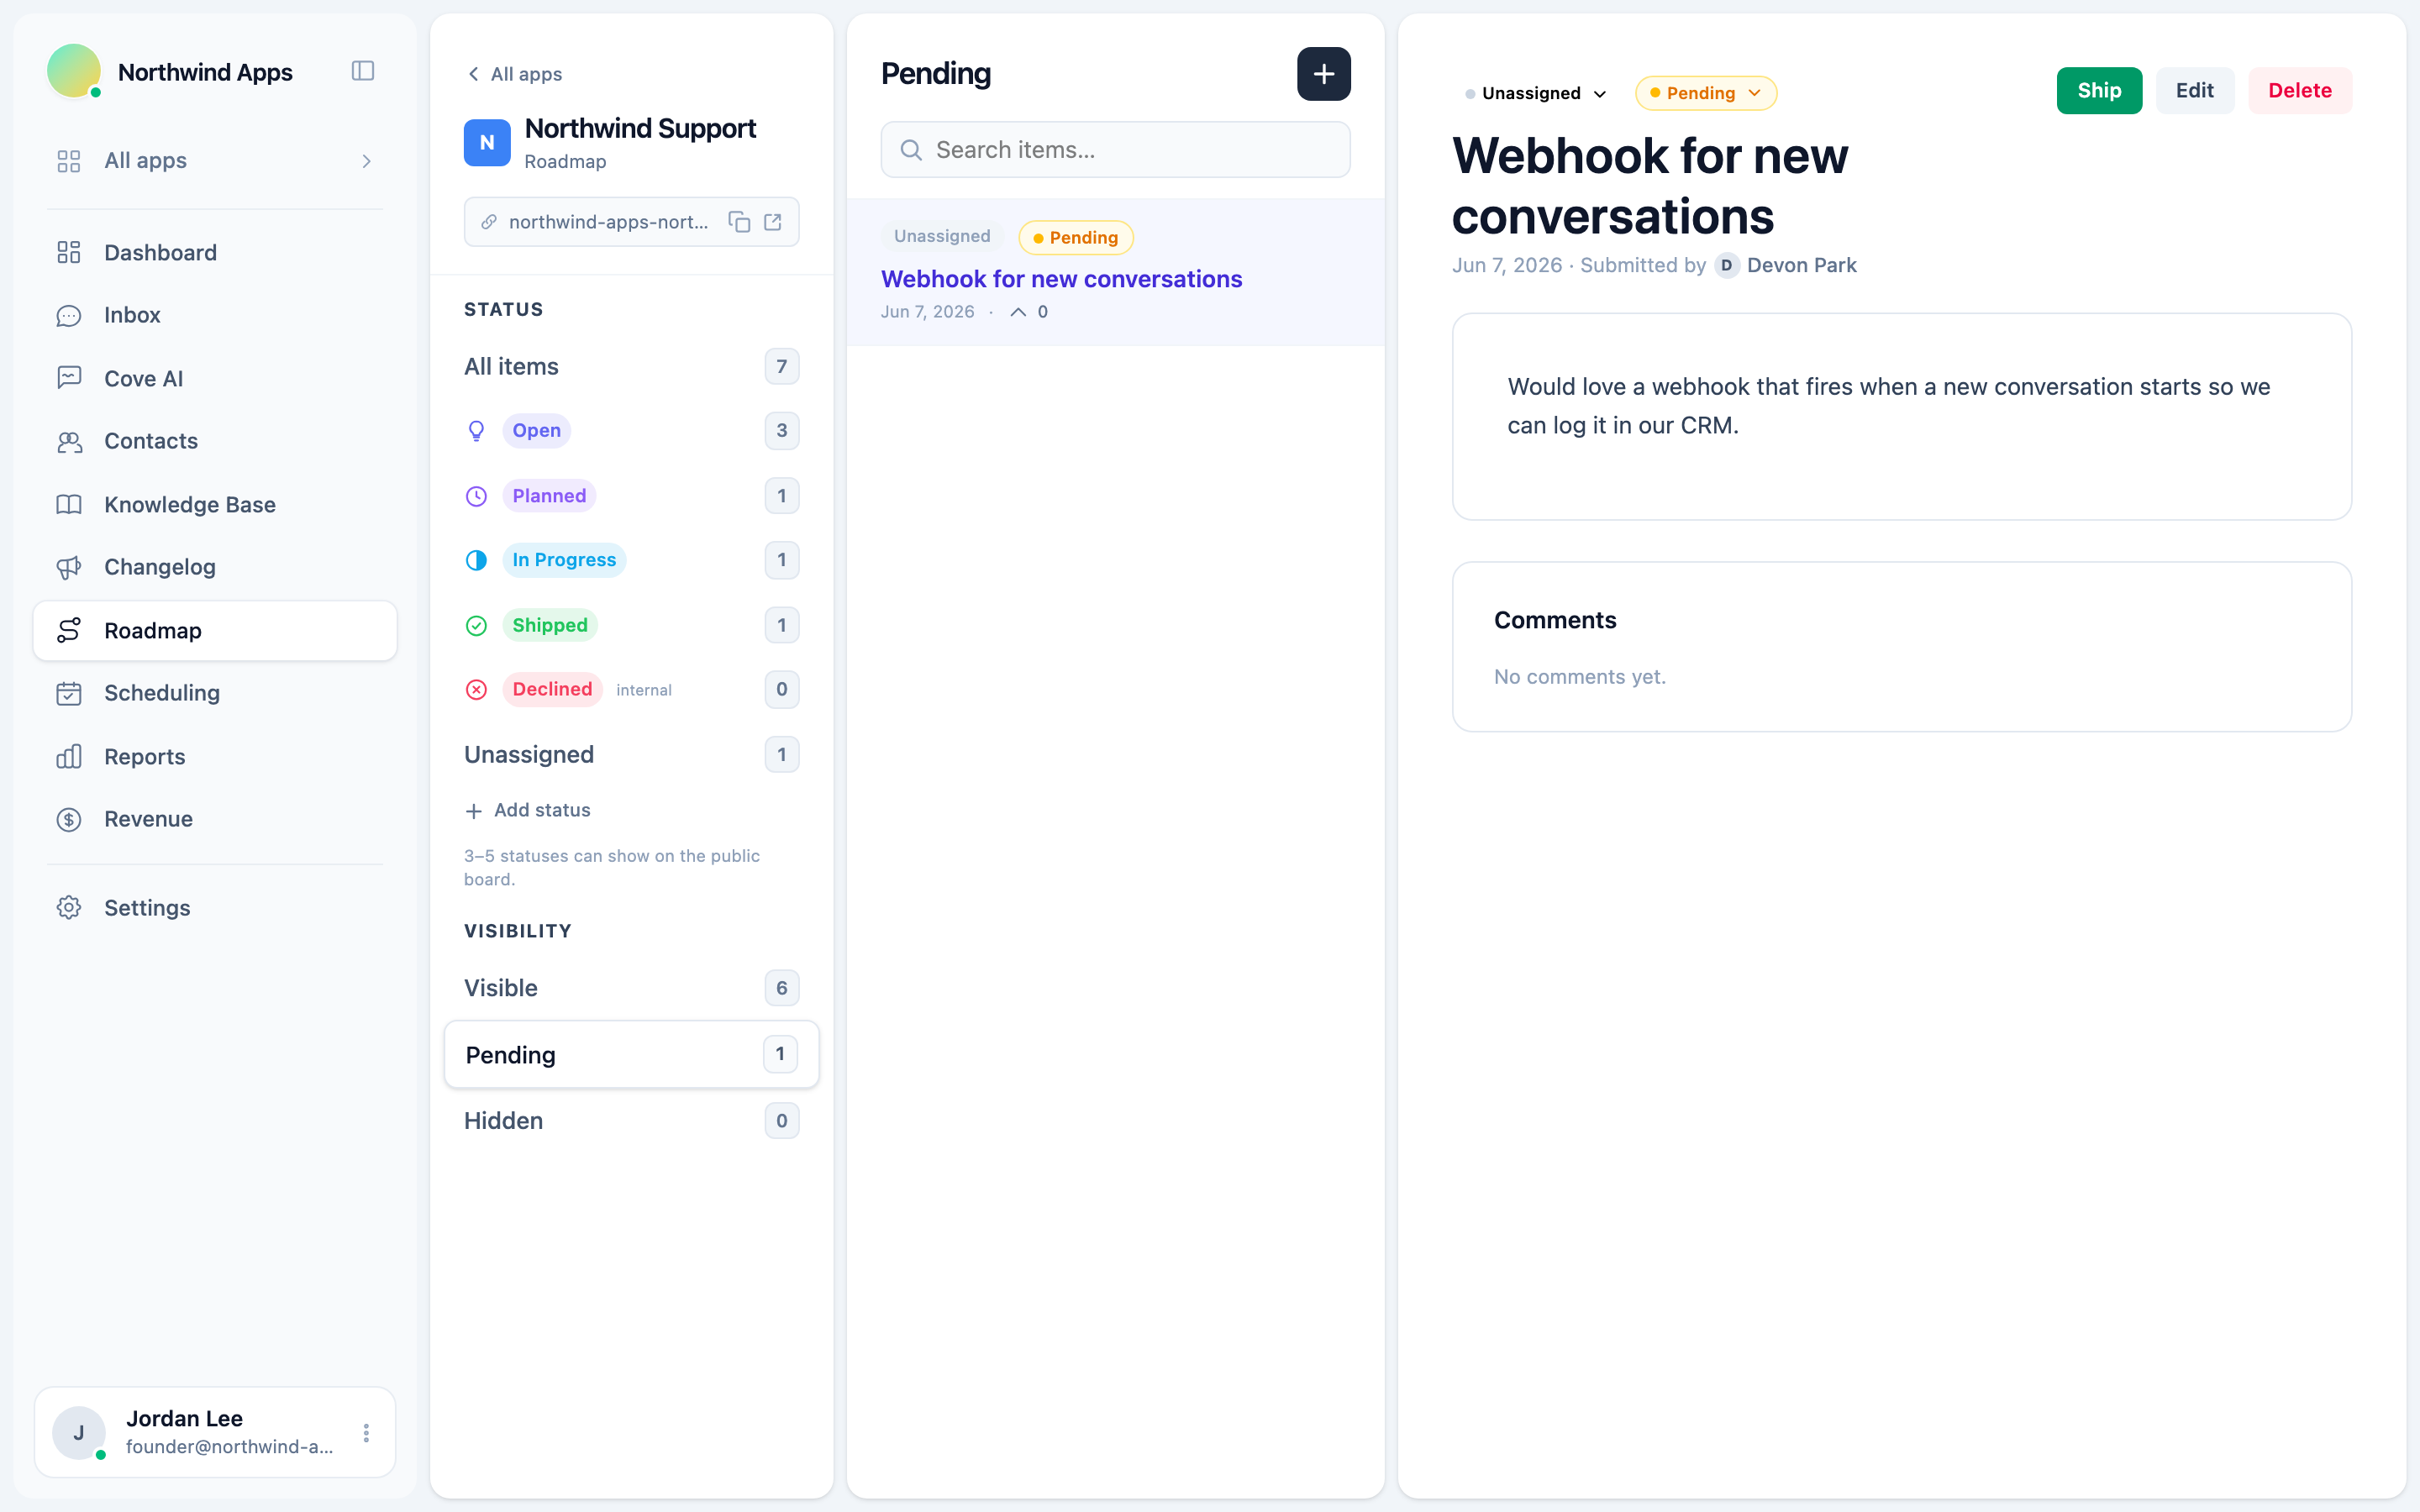The image size is (2420, 1512).
Task: Click the In Progress half-circle icon
Action: [477, 560]
